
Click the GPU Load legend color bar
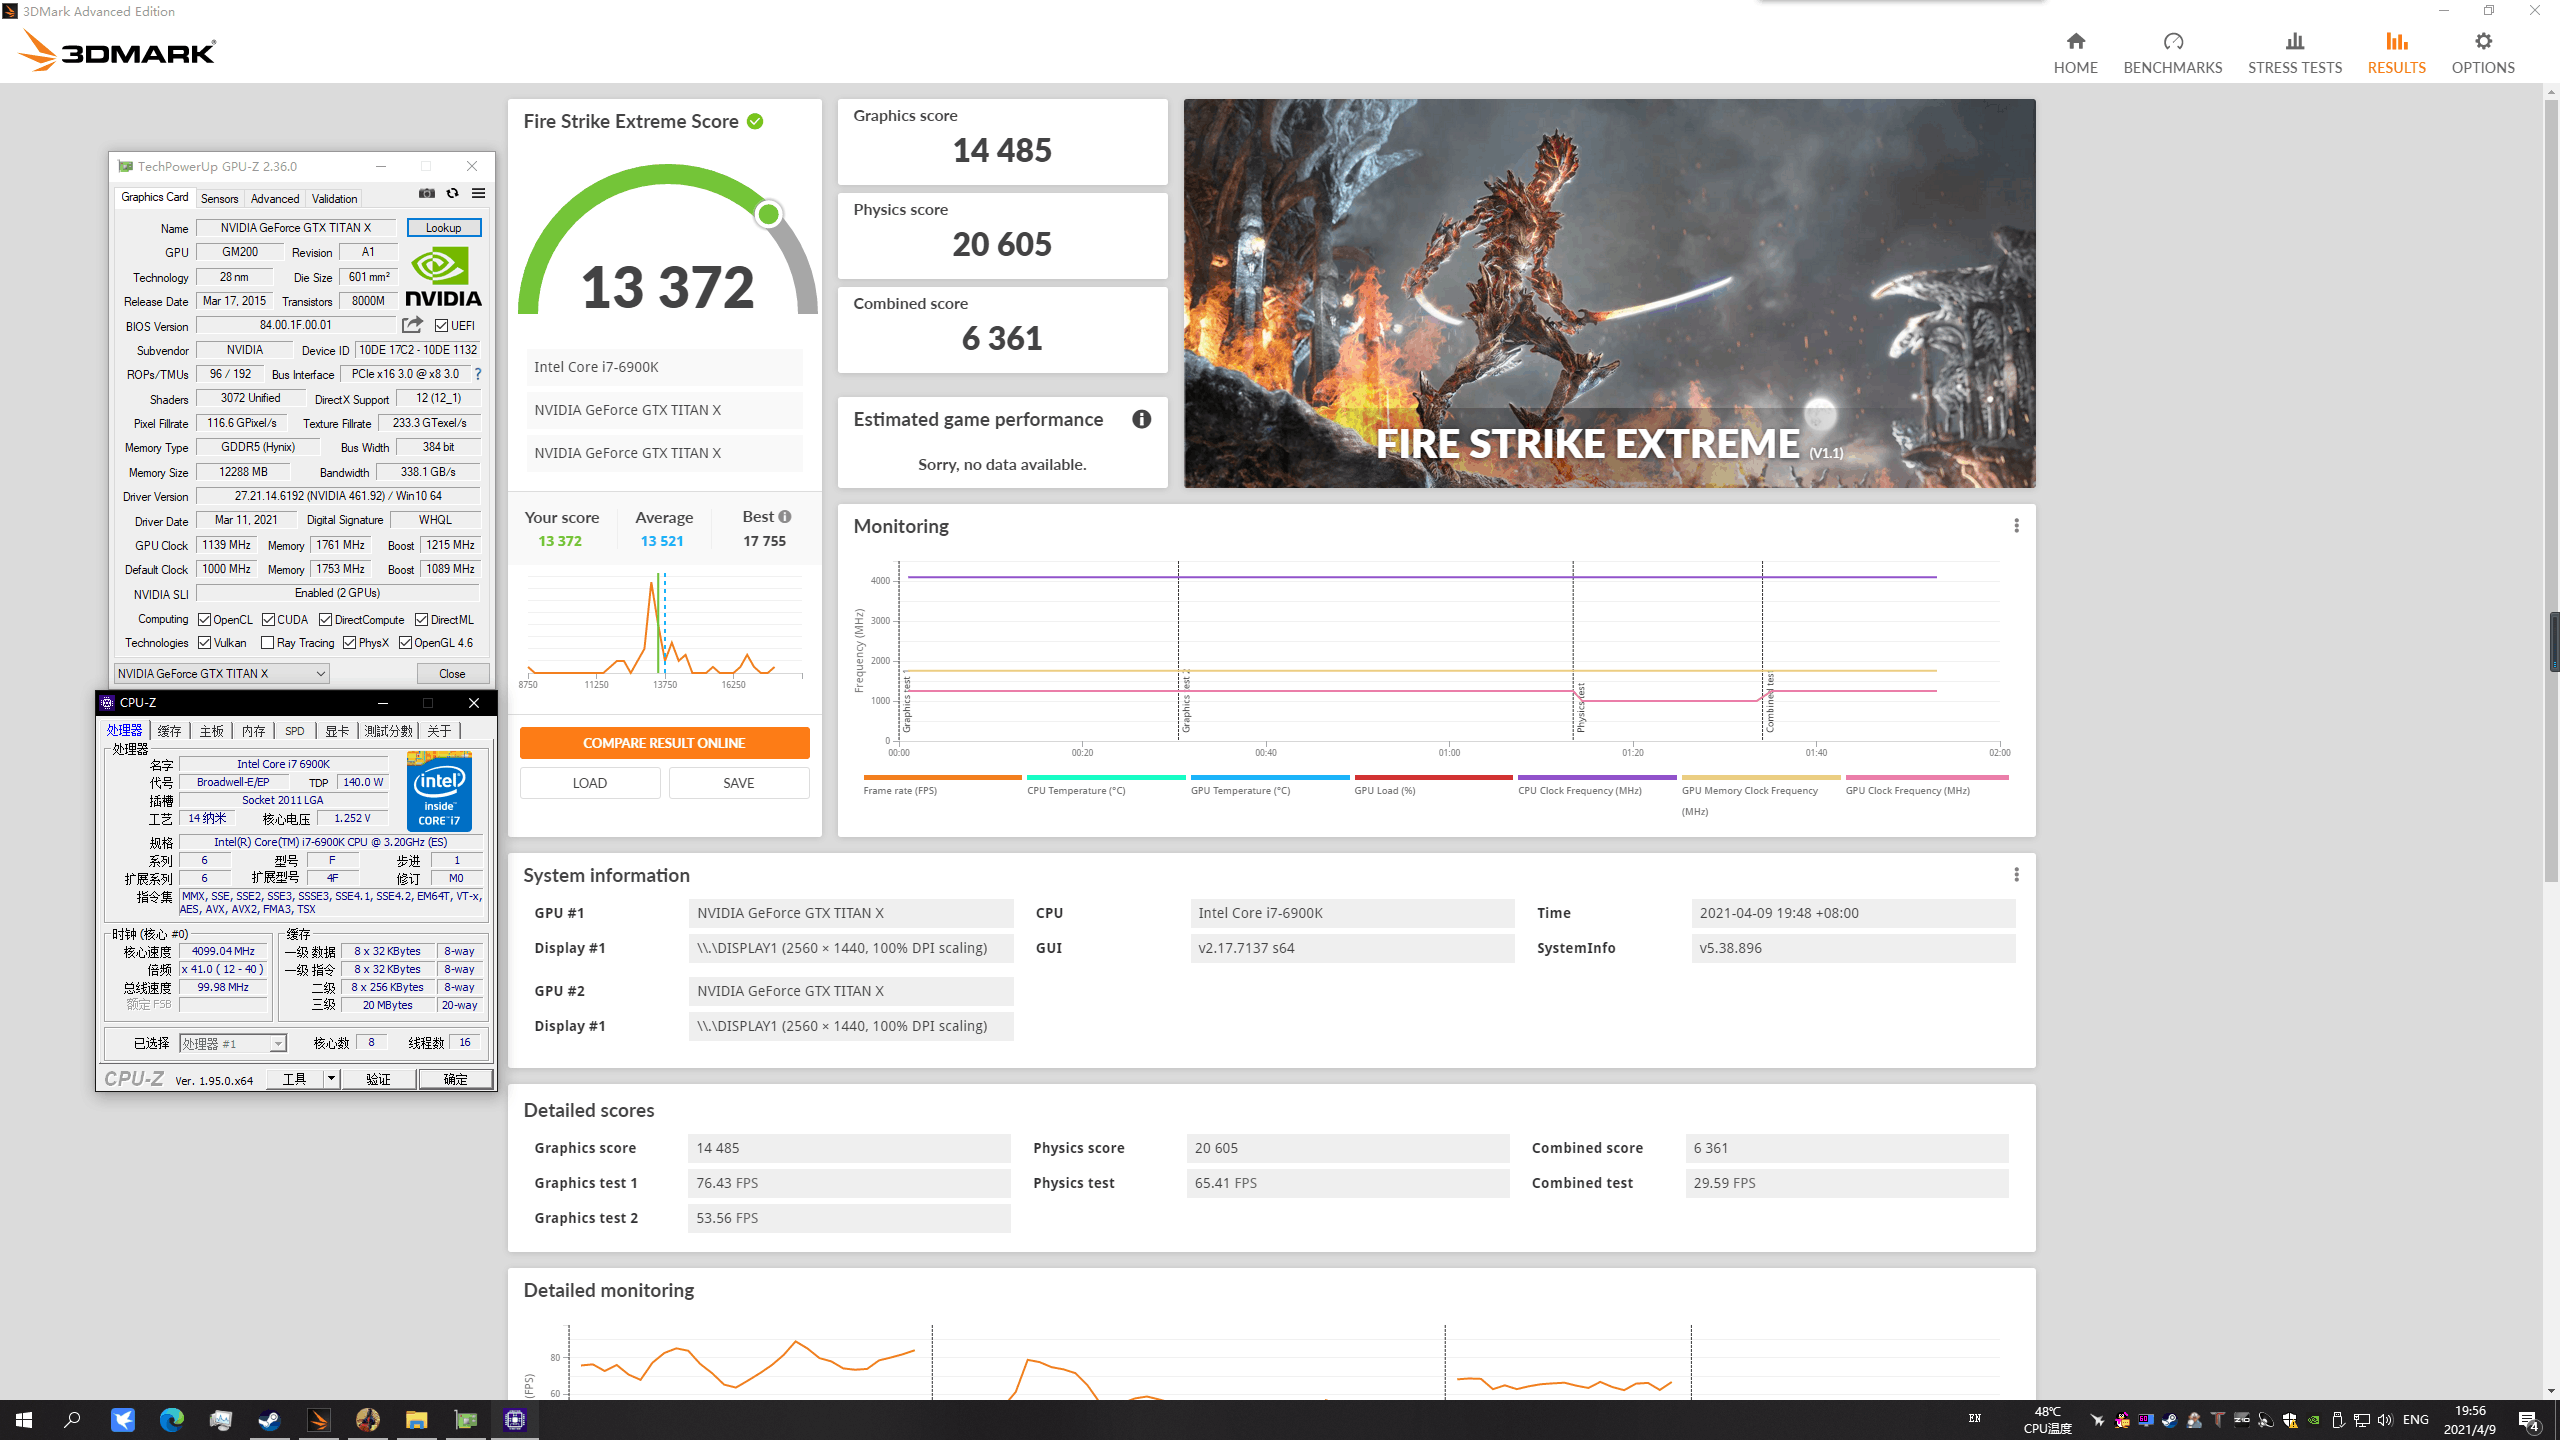point(1432,777)
